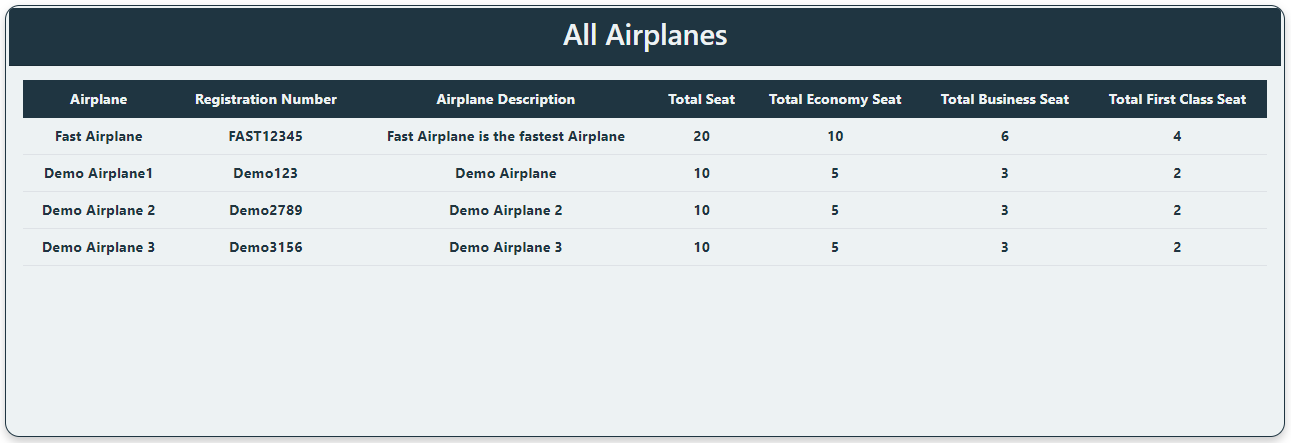Click Fast Airplane's first class seat value 4

click(x=1177, y=136)
